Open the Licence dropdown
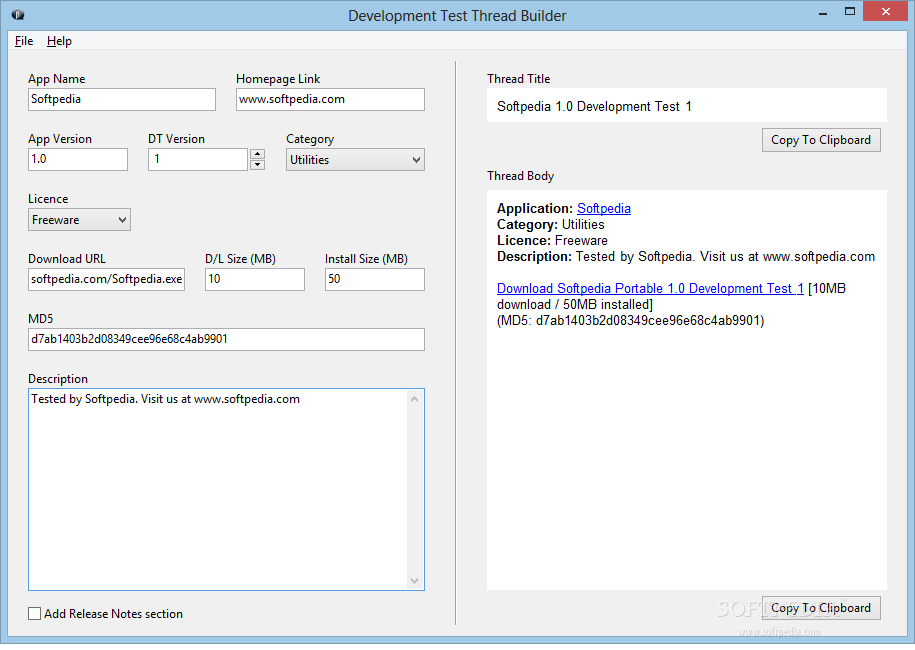Screen dimensions: 915x650 pos(79,220)
